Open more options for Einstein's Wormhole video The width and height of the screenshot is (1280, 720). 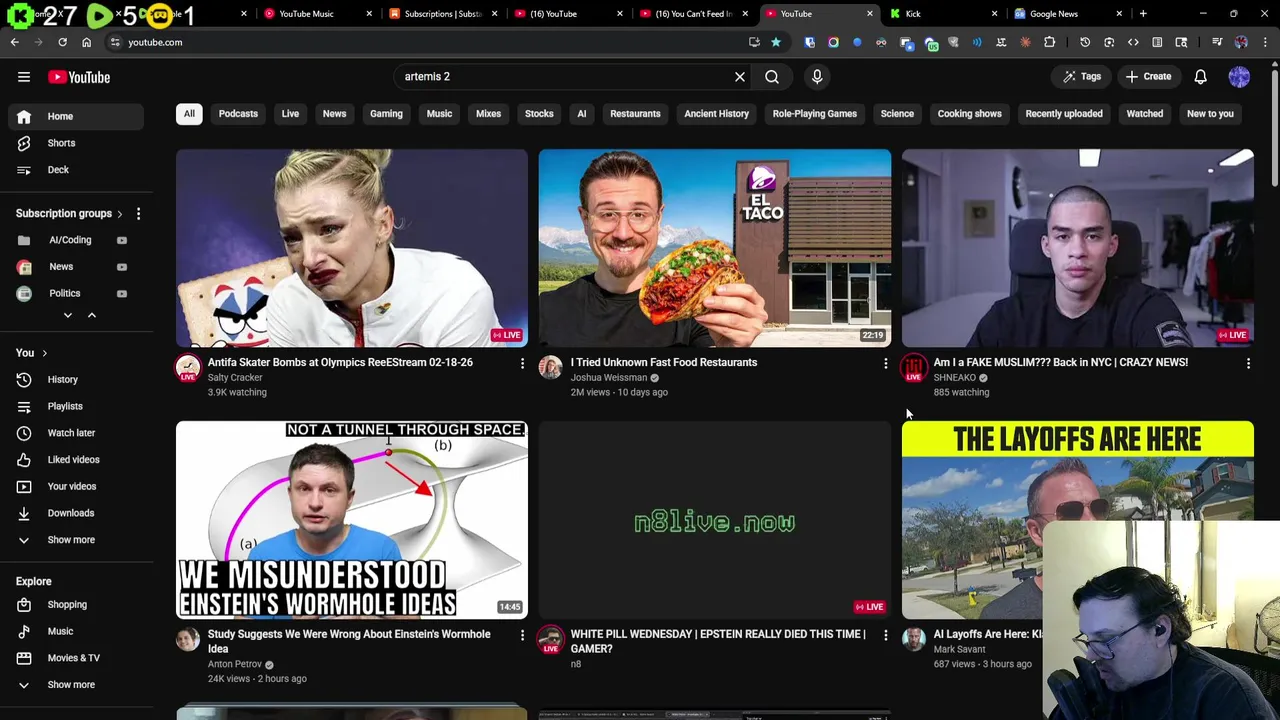click(x=522, y=635)
